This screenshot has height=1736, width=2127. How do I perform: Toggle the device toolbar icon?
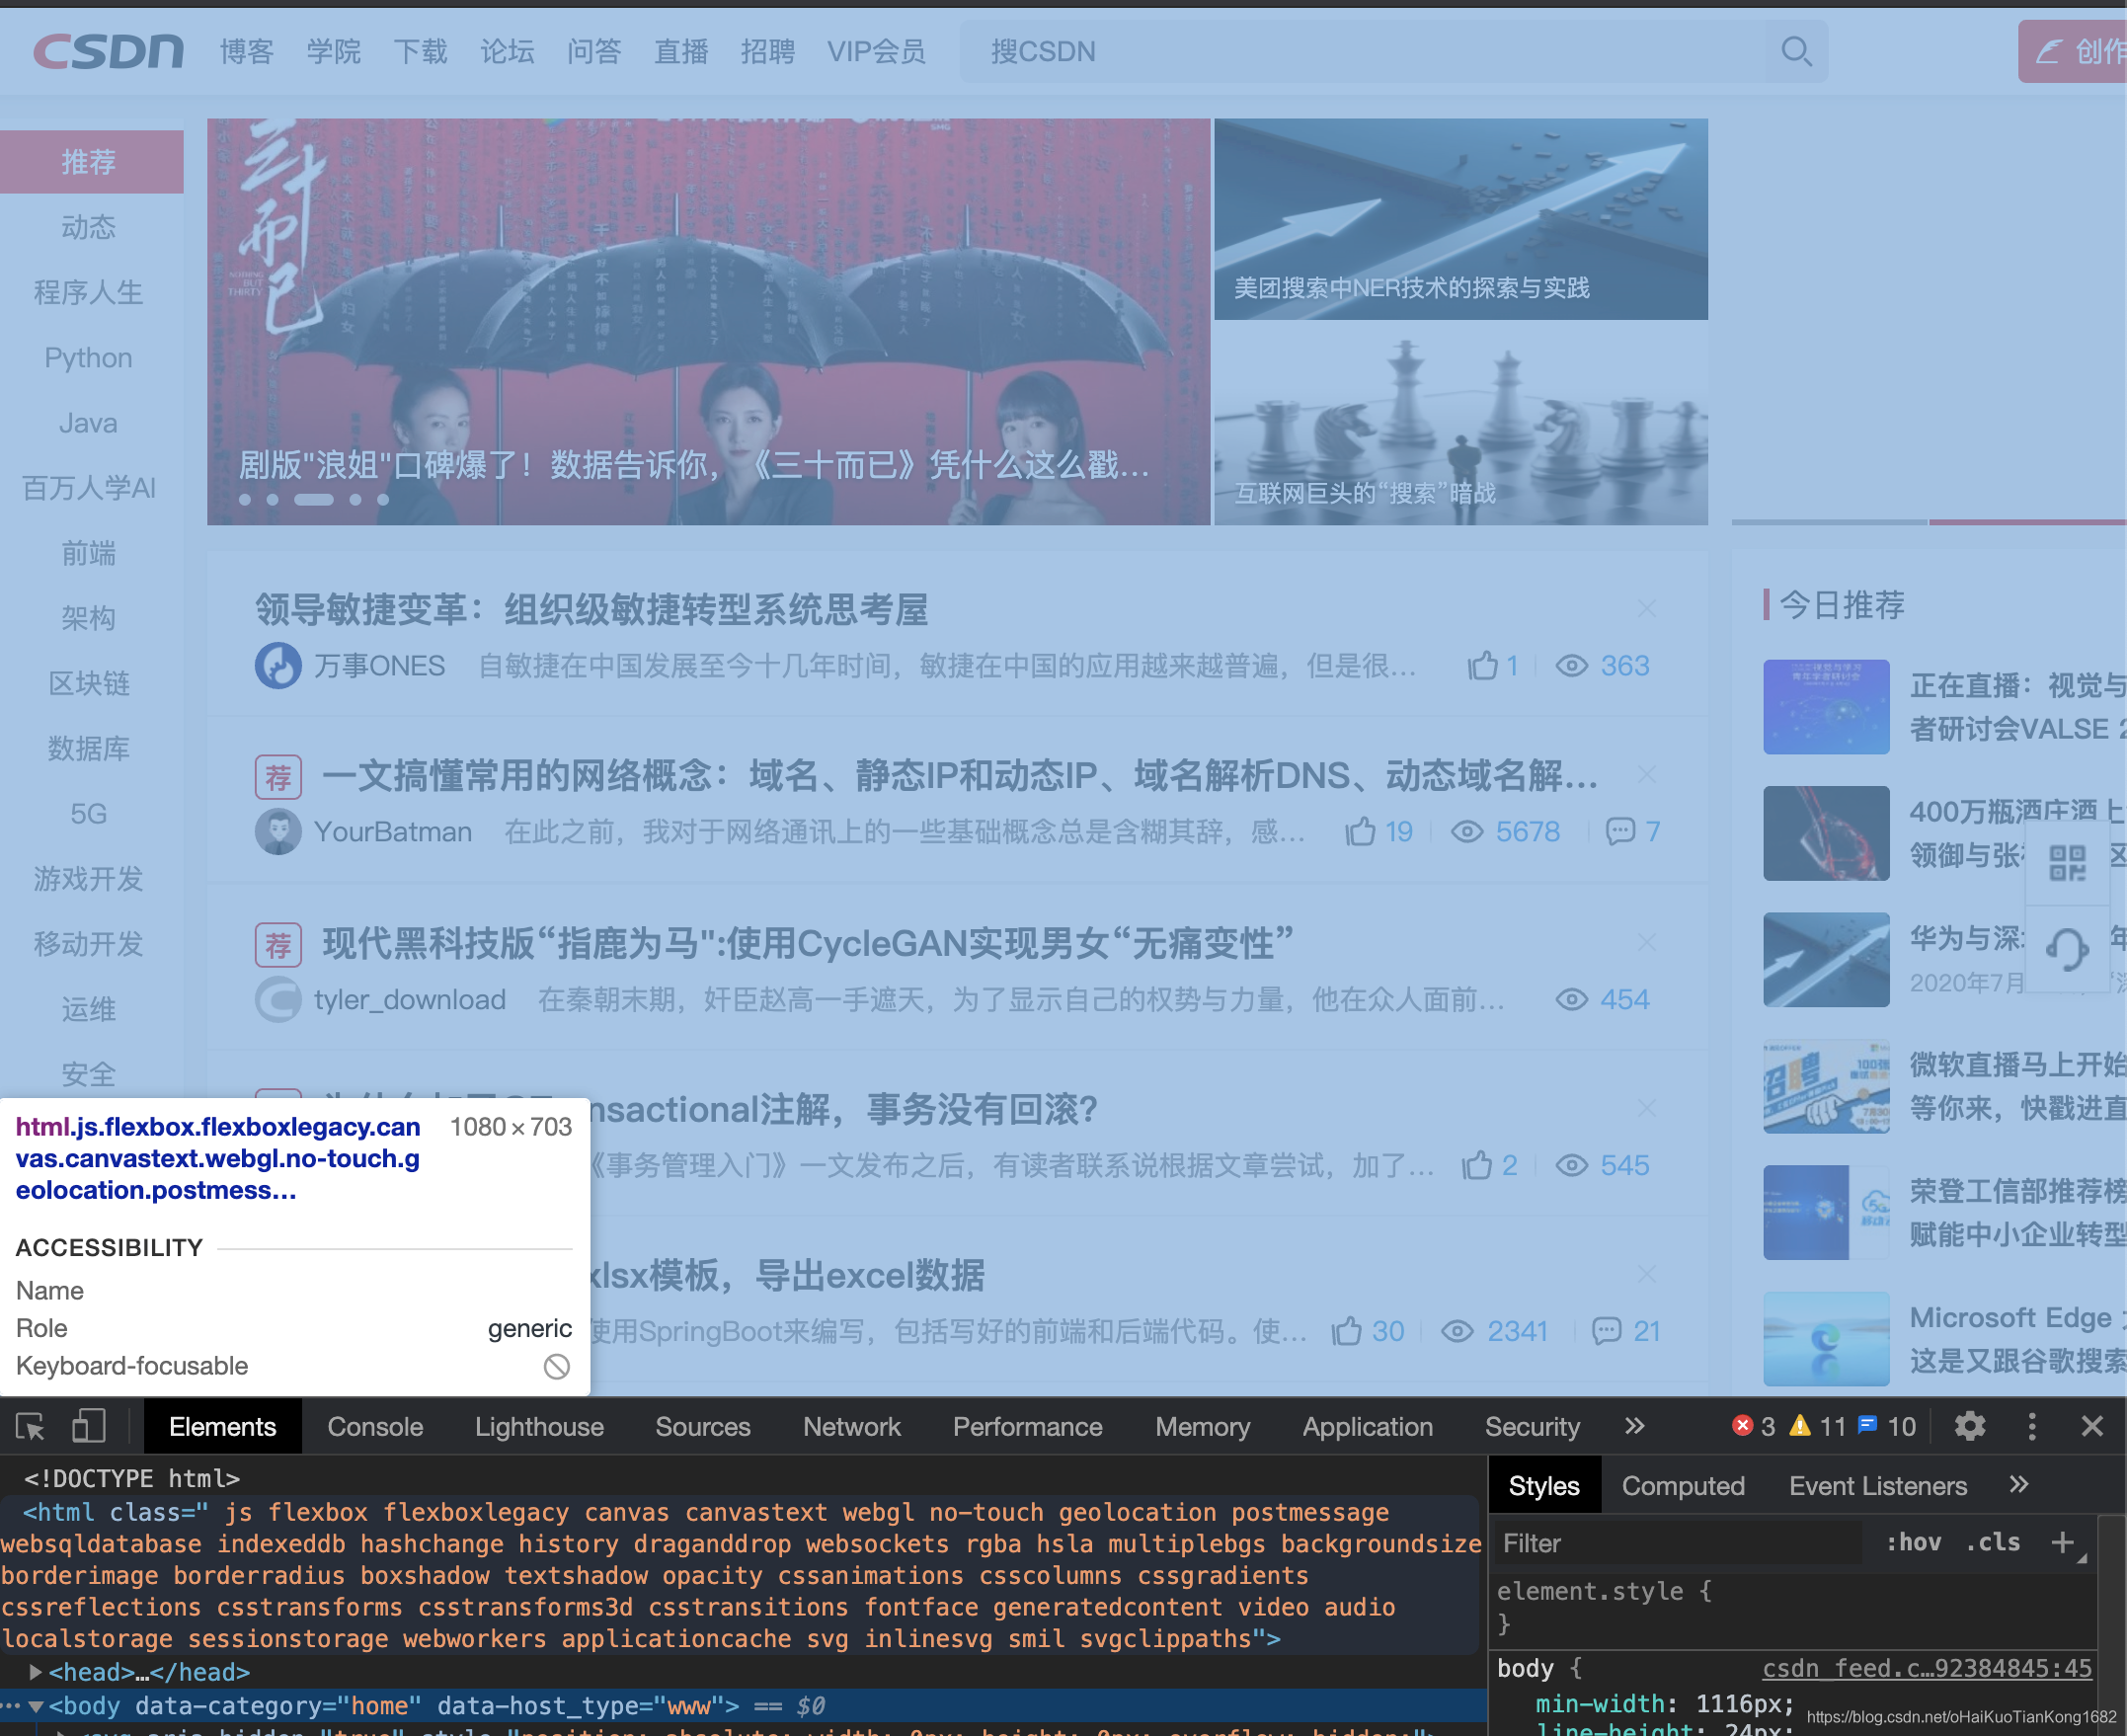tap(88, 1427)
